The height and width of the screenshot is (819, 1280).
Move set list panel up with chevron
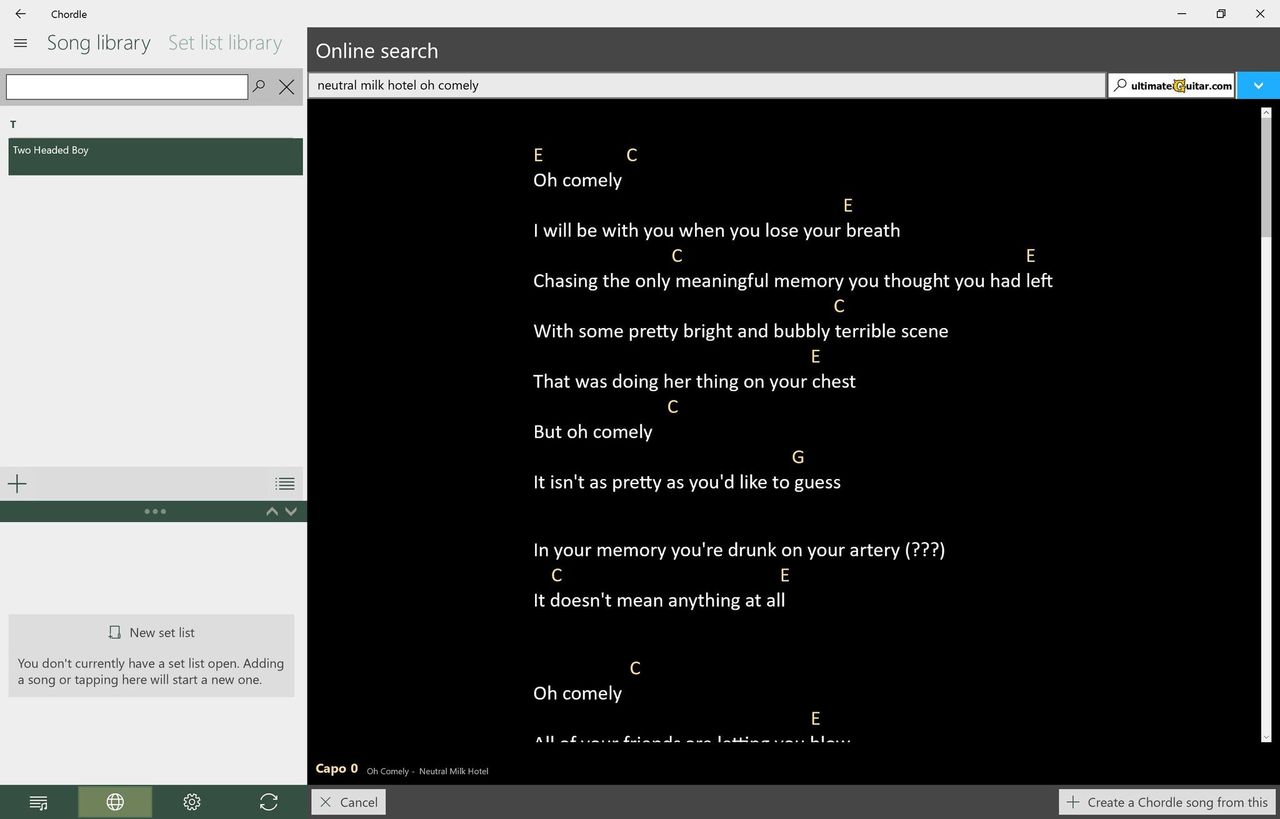pyautogui.click(x=272, y=511)
